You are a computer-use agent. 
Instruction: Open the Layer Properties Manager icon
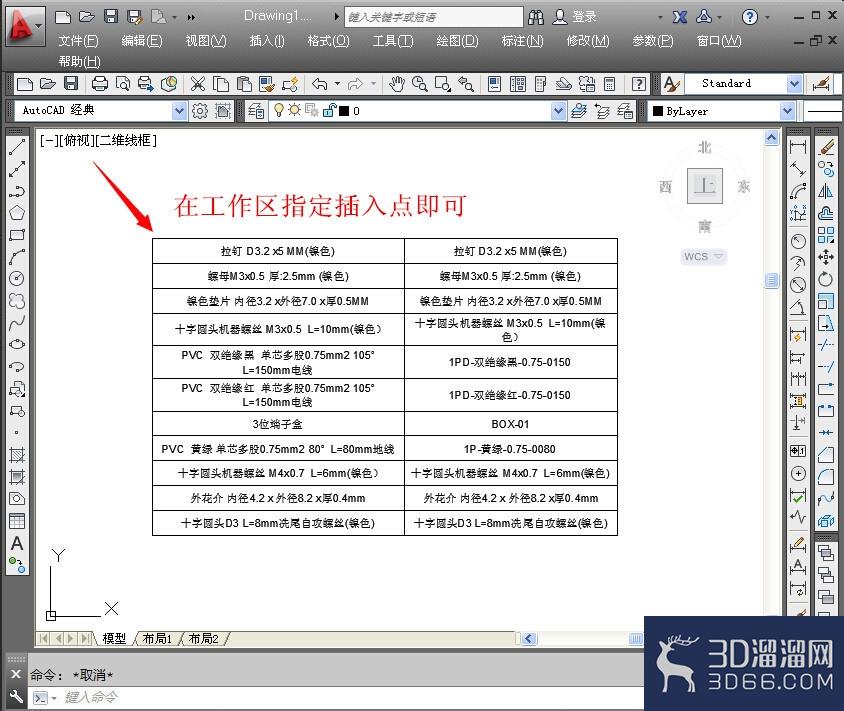256,111
